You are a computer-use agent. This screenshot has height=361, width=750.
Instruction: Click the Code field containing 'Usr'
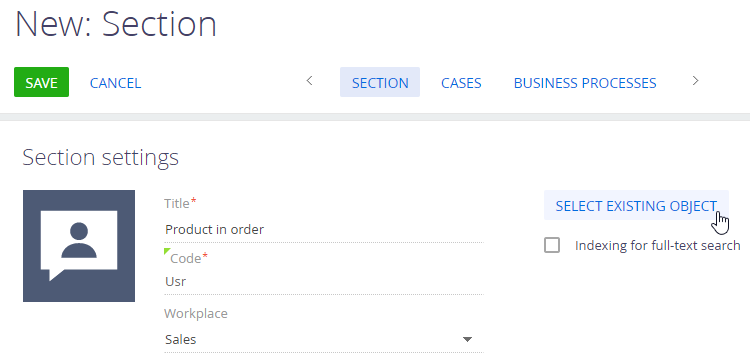[x=324, y=282]
